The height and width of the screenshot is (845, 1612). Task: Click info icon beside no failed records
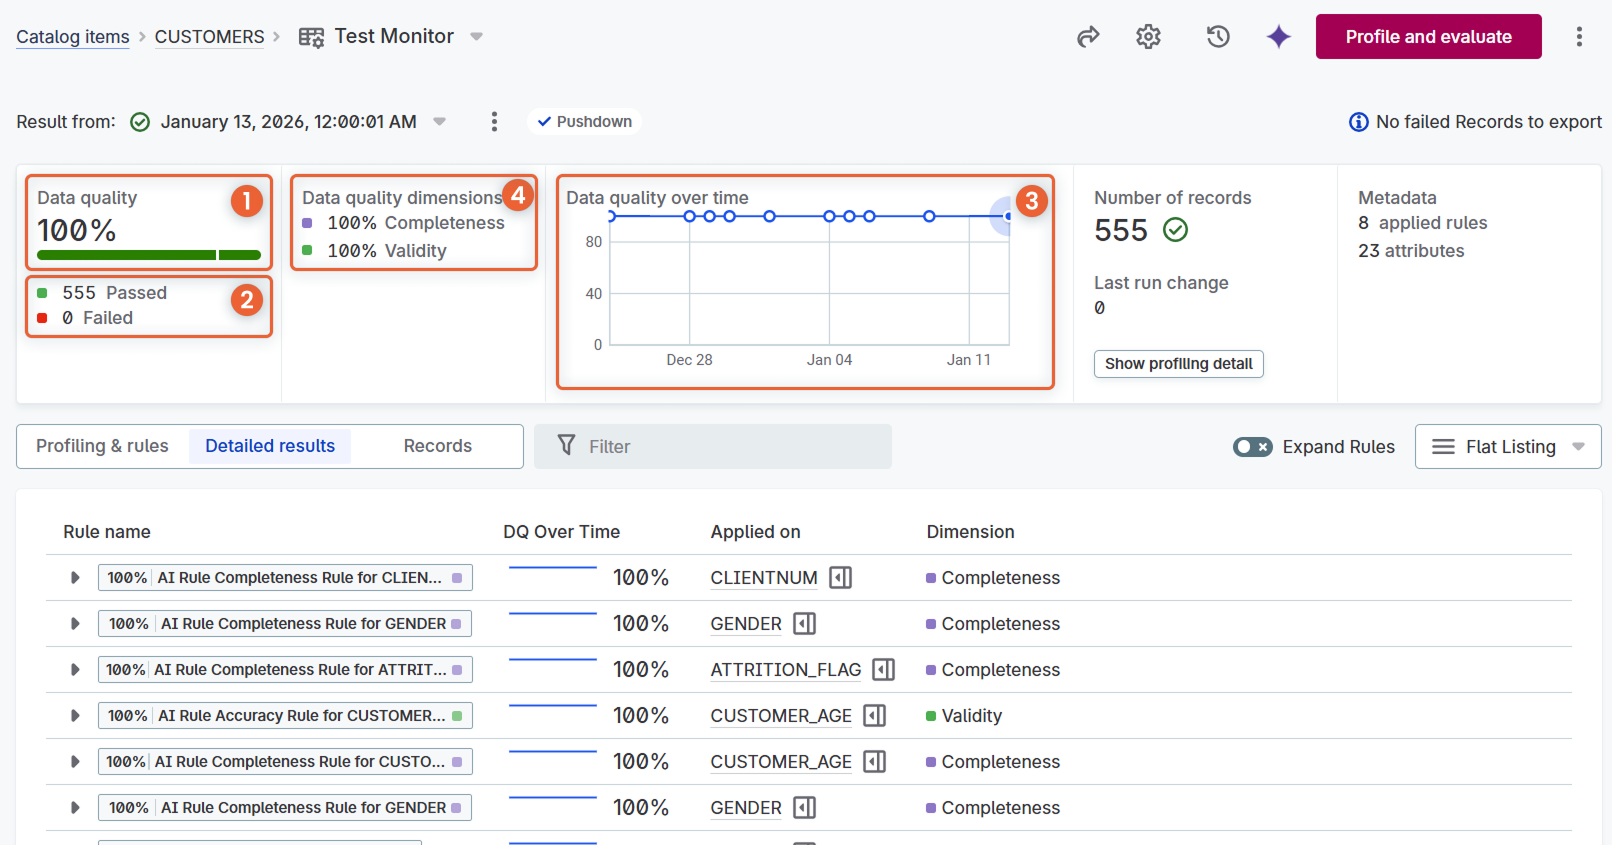point(1358,122)
